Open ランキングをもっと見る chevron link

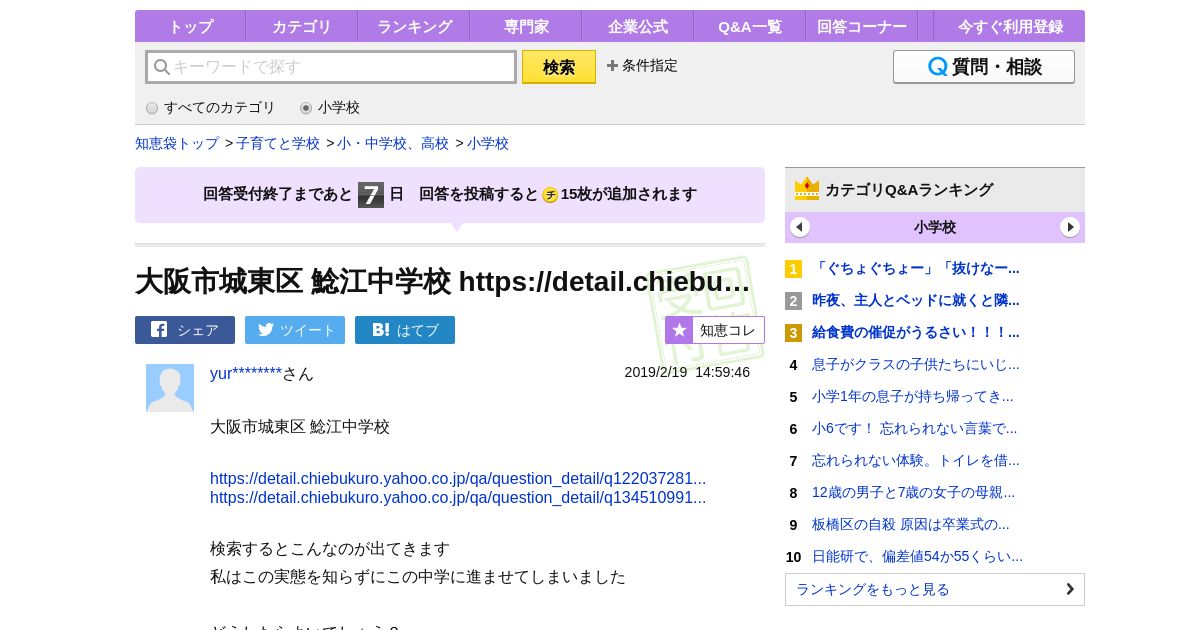pos(935,589)
